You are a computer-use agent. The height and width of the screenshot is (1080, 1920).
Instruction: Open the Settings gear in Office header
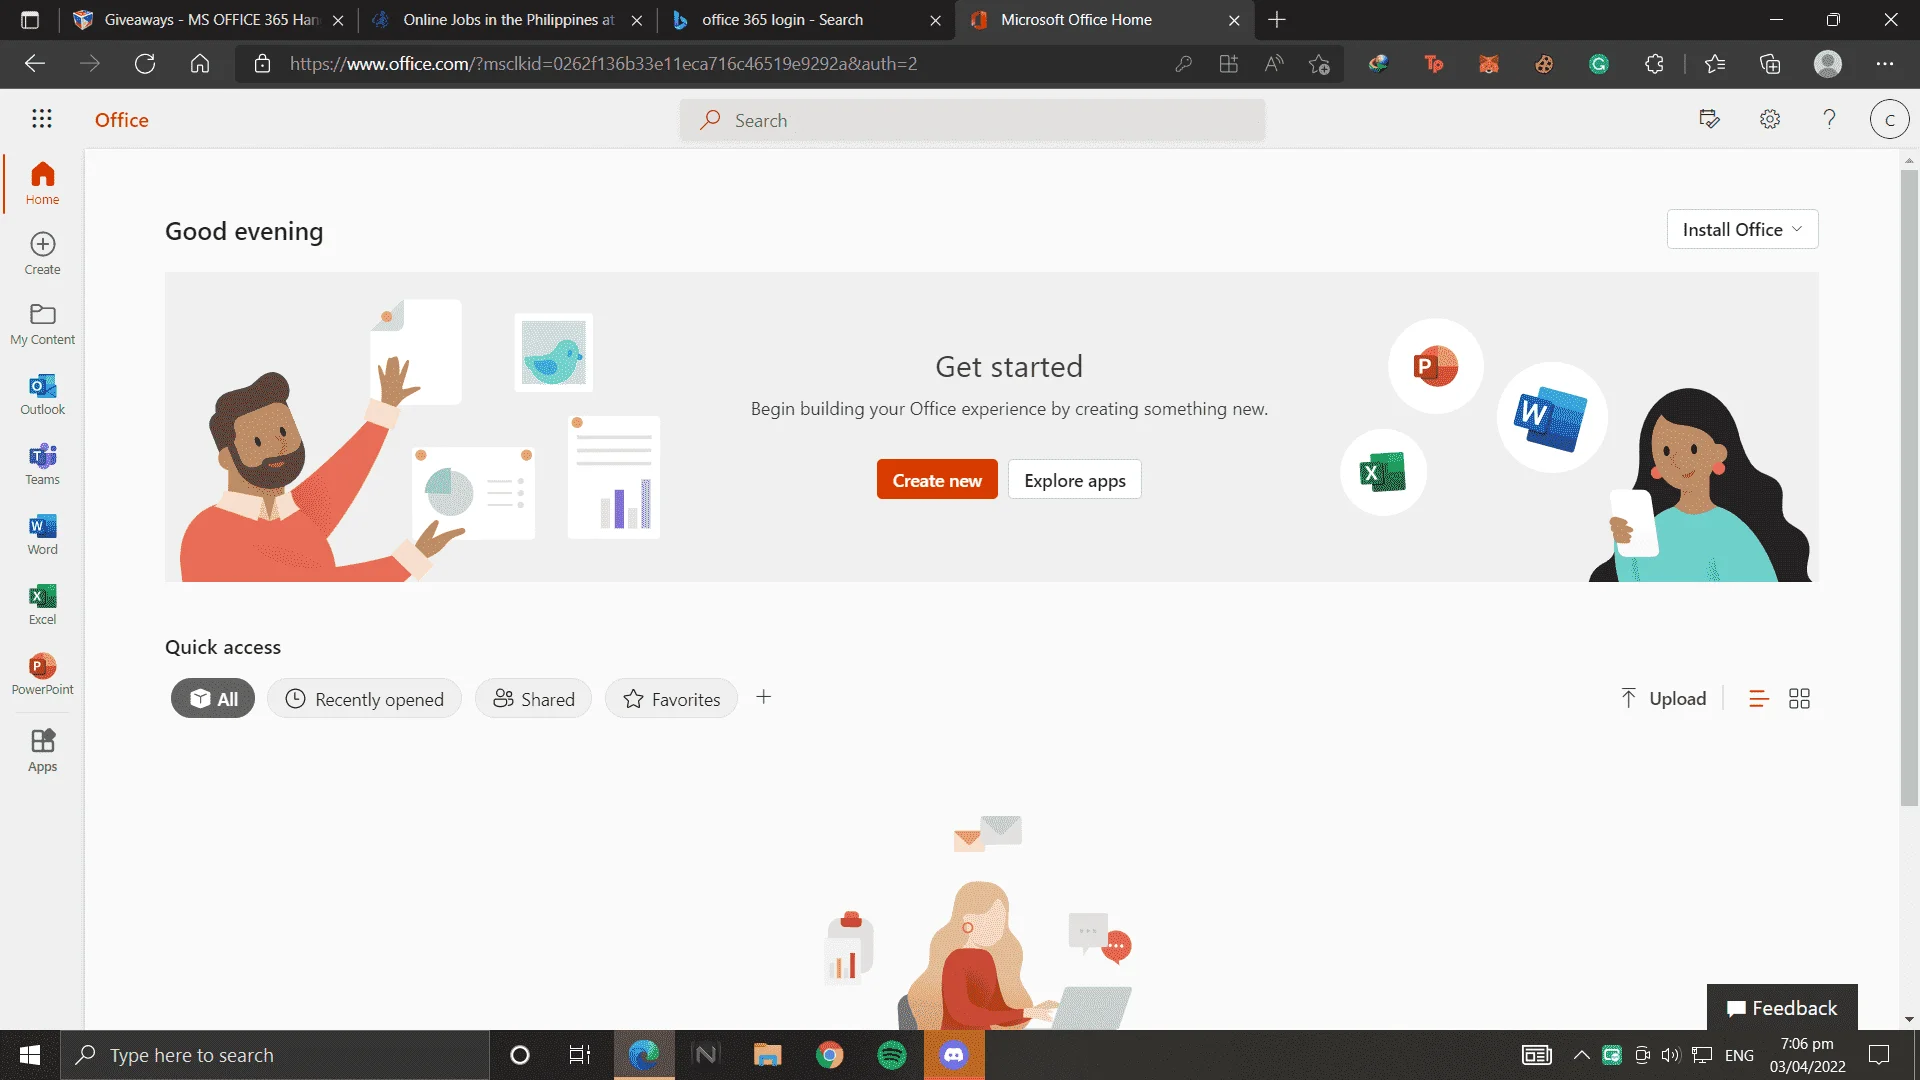[x=1770, y=119]
